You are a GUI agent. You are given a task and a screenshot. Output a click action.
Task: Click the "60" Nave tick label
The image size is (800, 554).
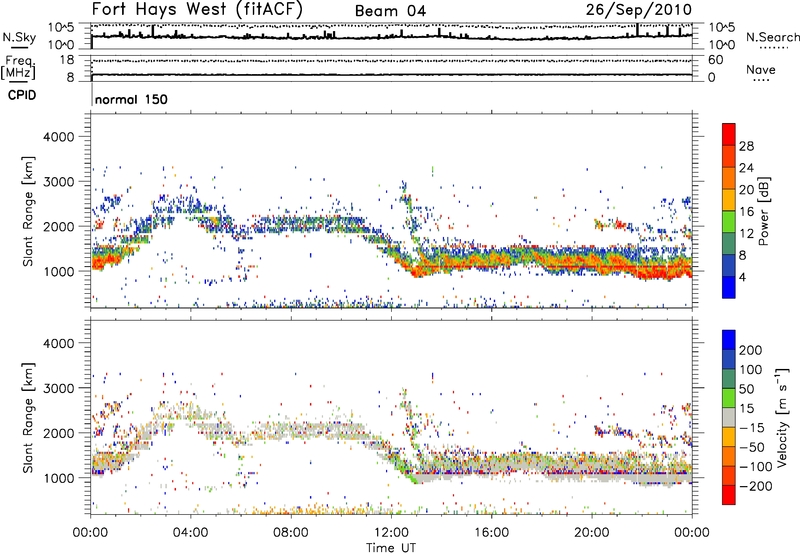point(716,60)
